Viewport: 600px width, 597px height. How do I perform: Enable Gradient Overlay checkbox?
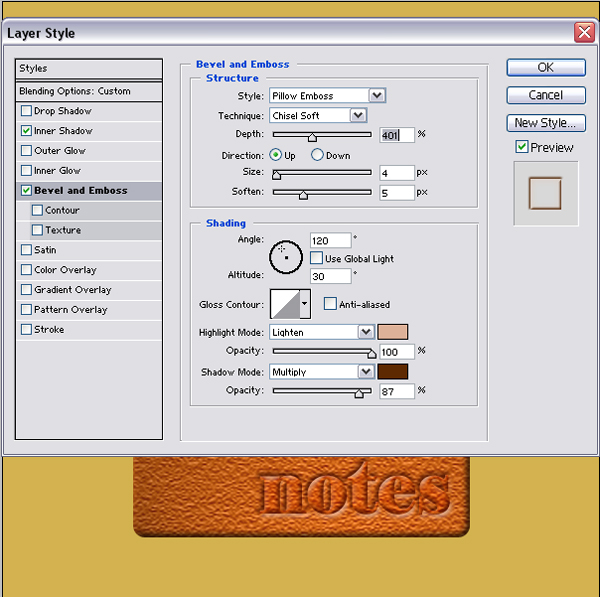(x=26, y=290)
